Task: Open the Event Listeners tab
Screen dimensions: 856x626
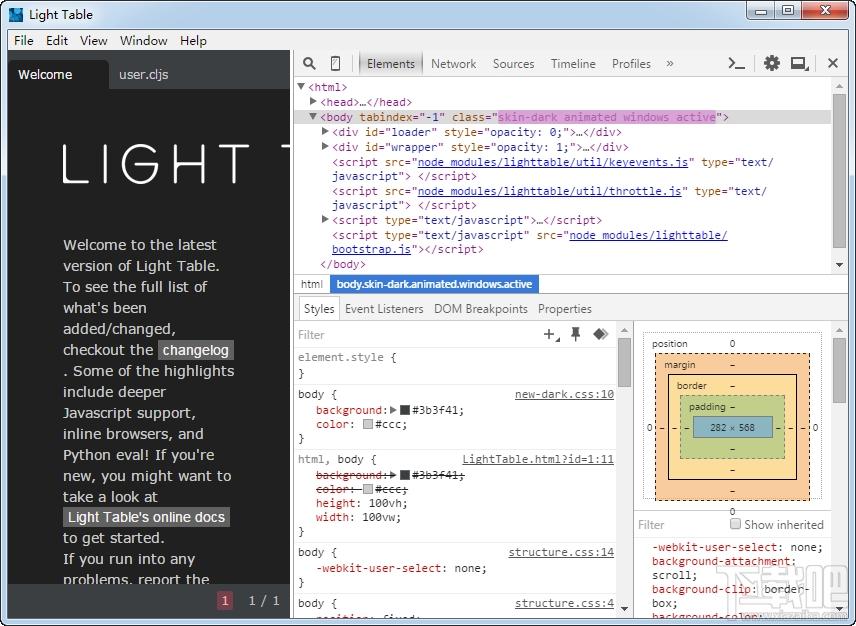Action: click(x=384, y=308)
